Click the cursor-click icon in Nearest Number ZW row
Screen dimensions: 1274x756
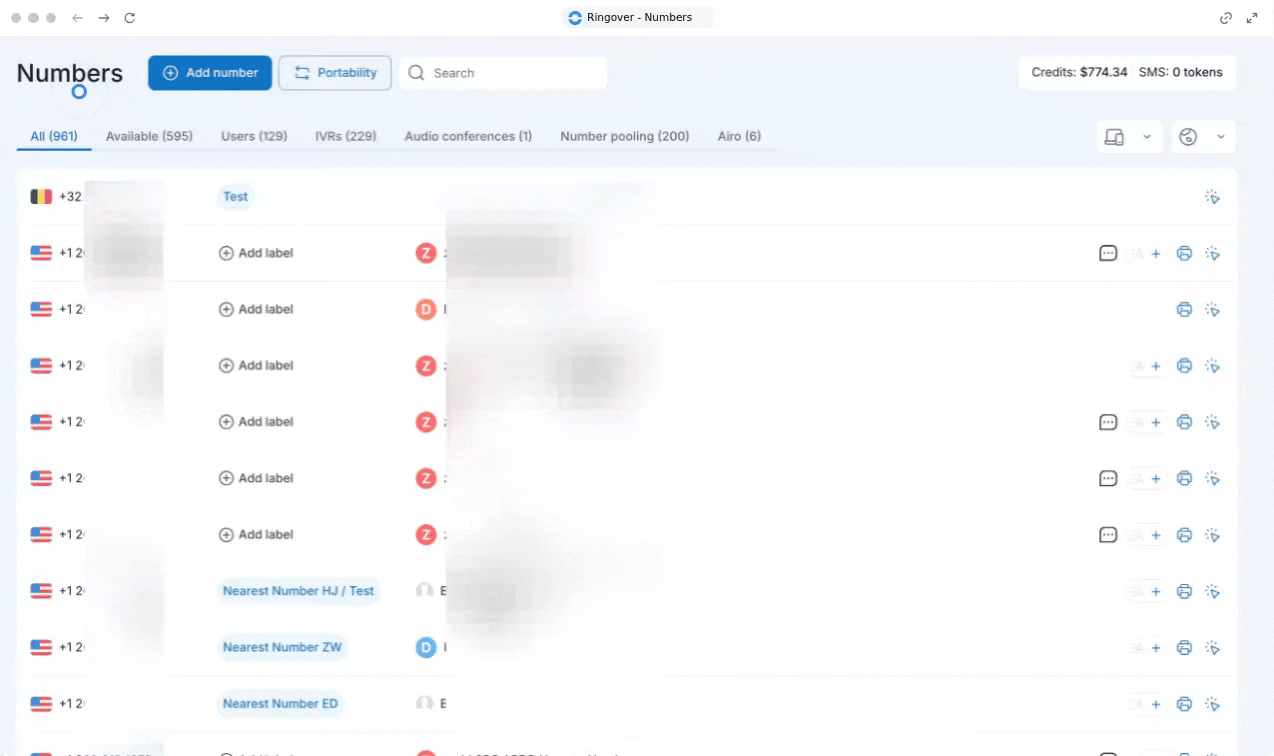pos(1212,648)
